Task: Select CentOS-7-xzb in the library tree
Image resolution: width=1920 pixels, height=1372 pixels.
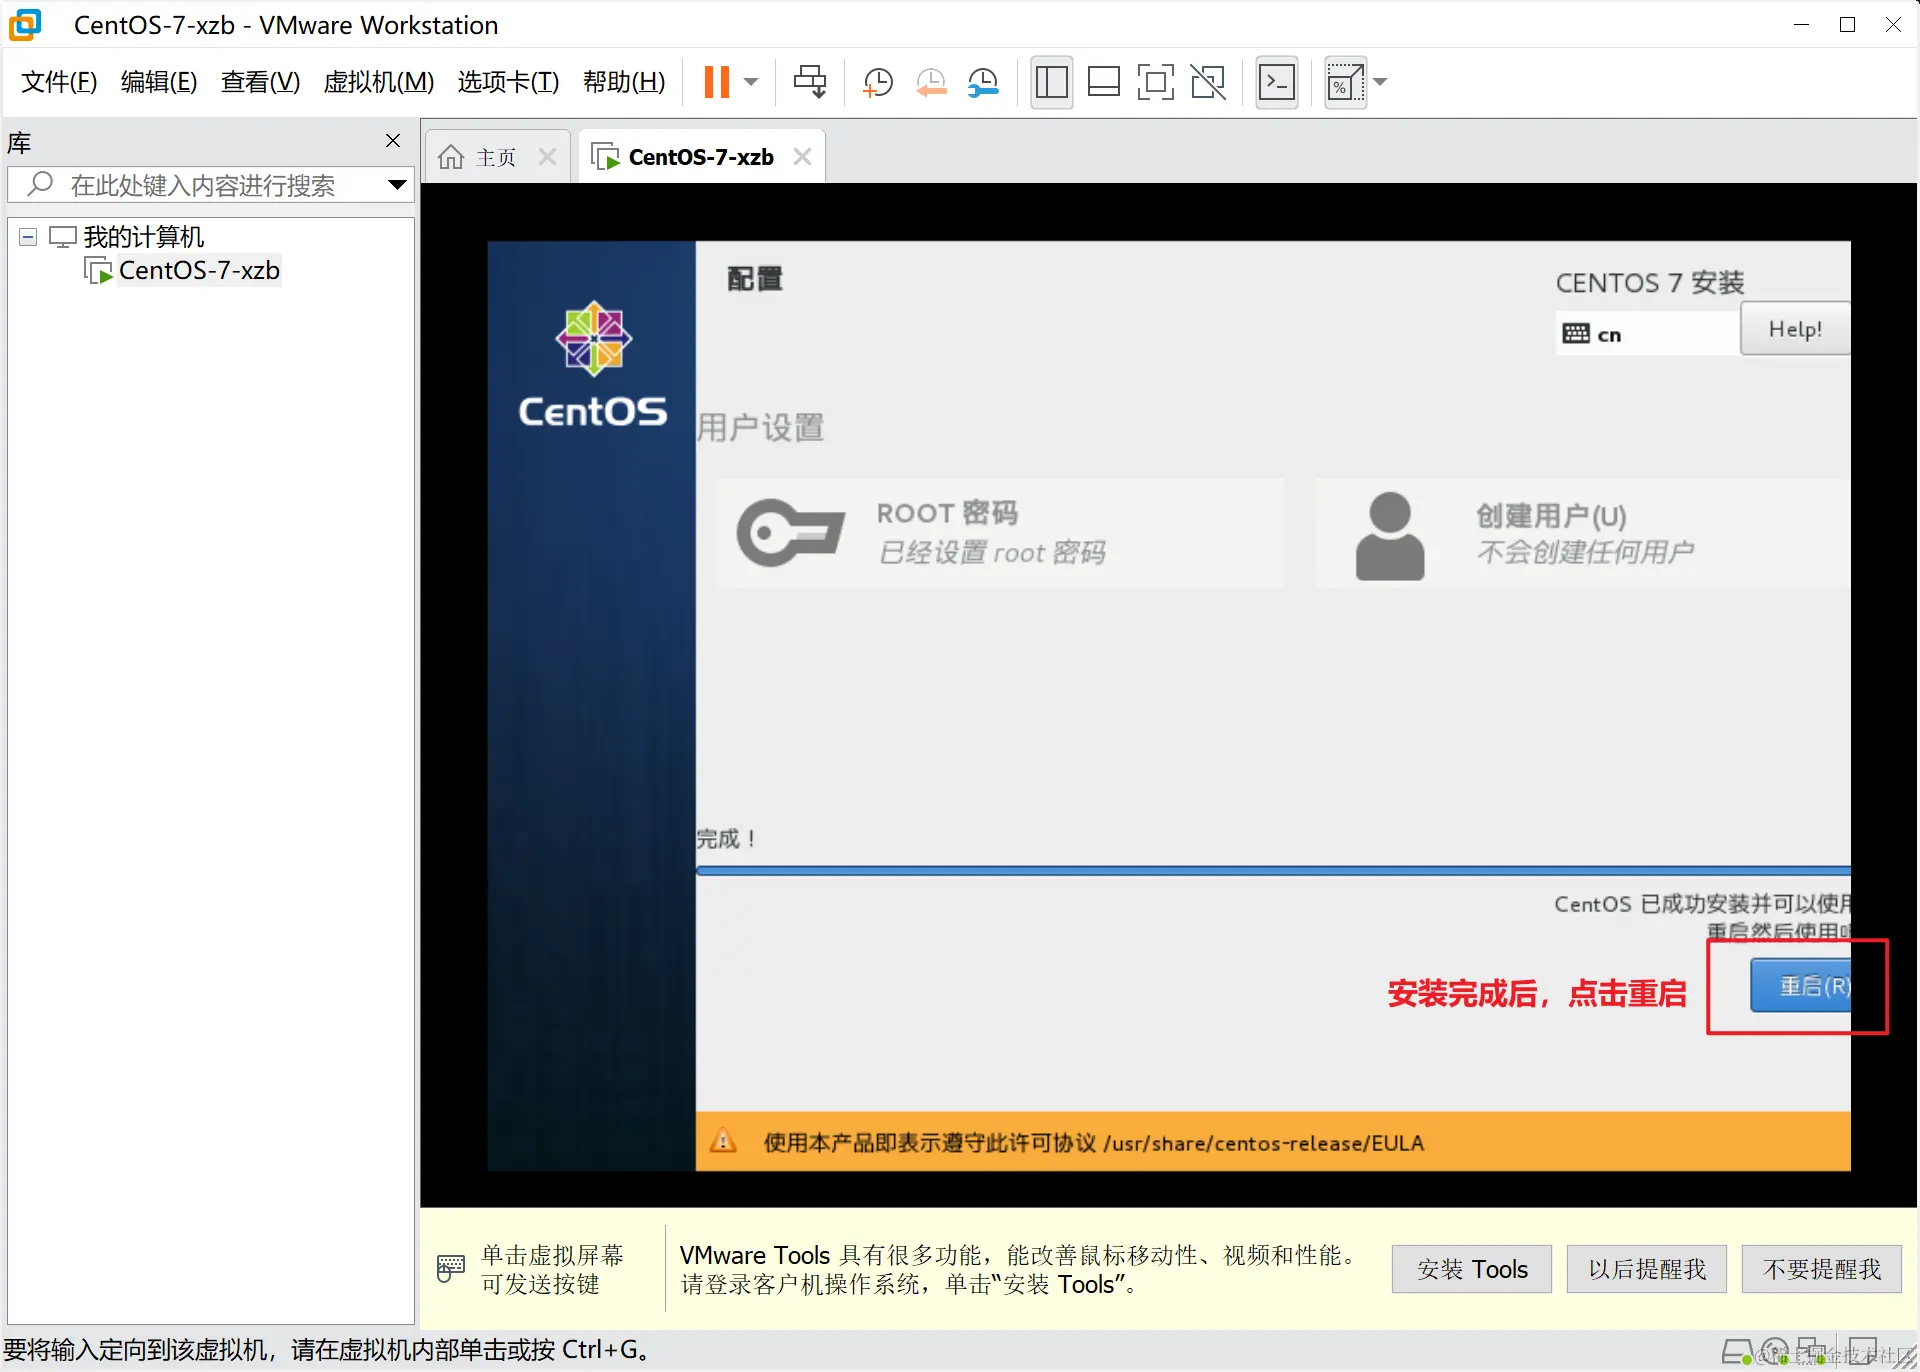Action: coord(199,270)
